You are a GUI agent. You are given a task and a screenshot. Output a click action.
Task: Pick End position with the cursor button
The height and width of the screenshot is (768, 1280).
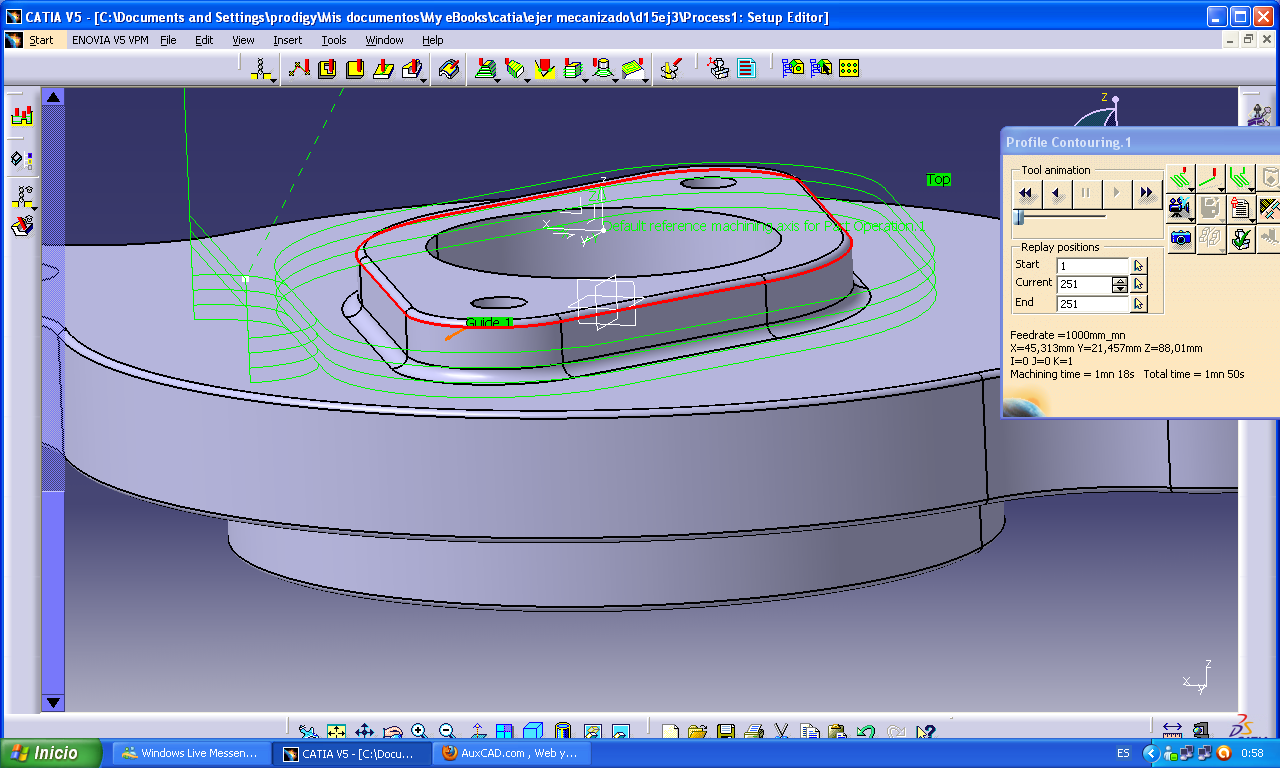pos(1138,304)
